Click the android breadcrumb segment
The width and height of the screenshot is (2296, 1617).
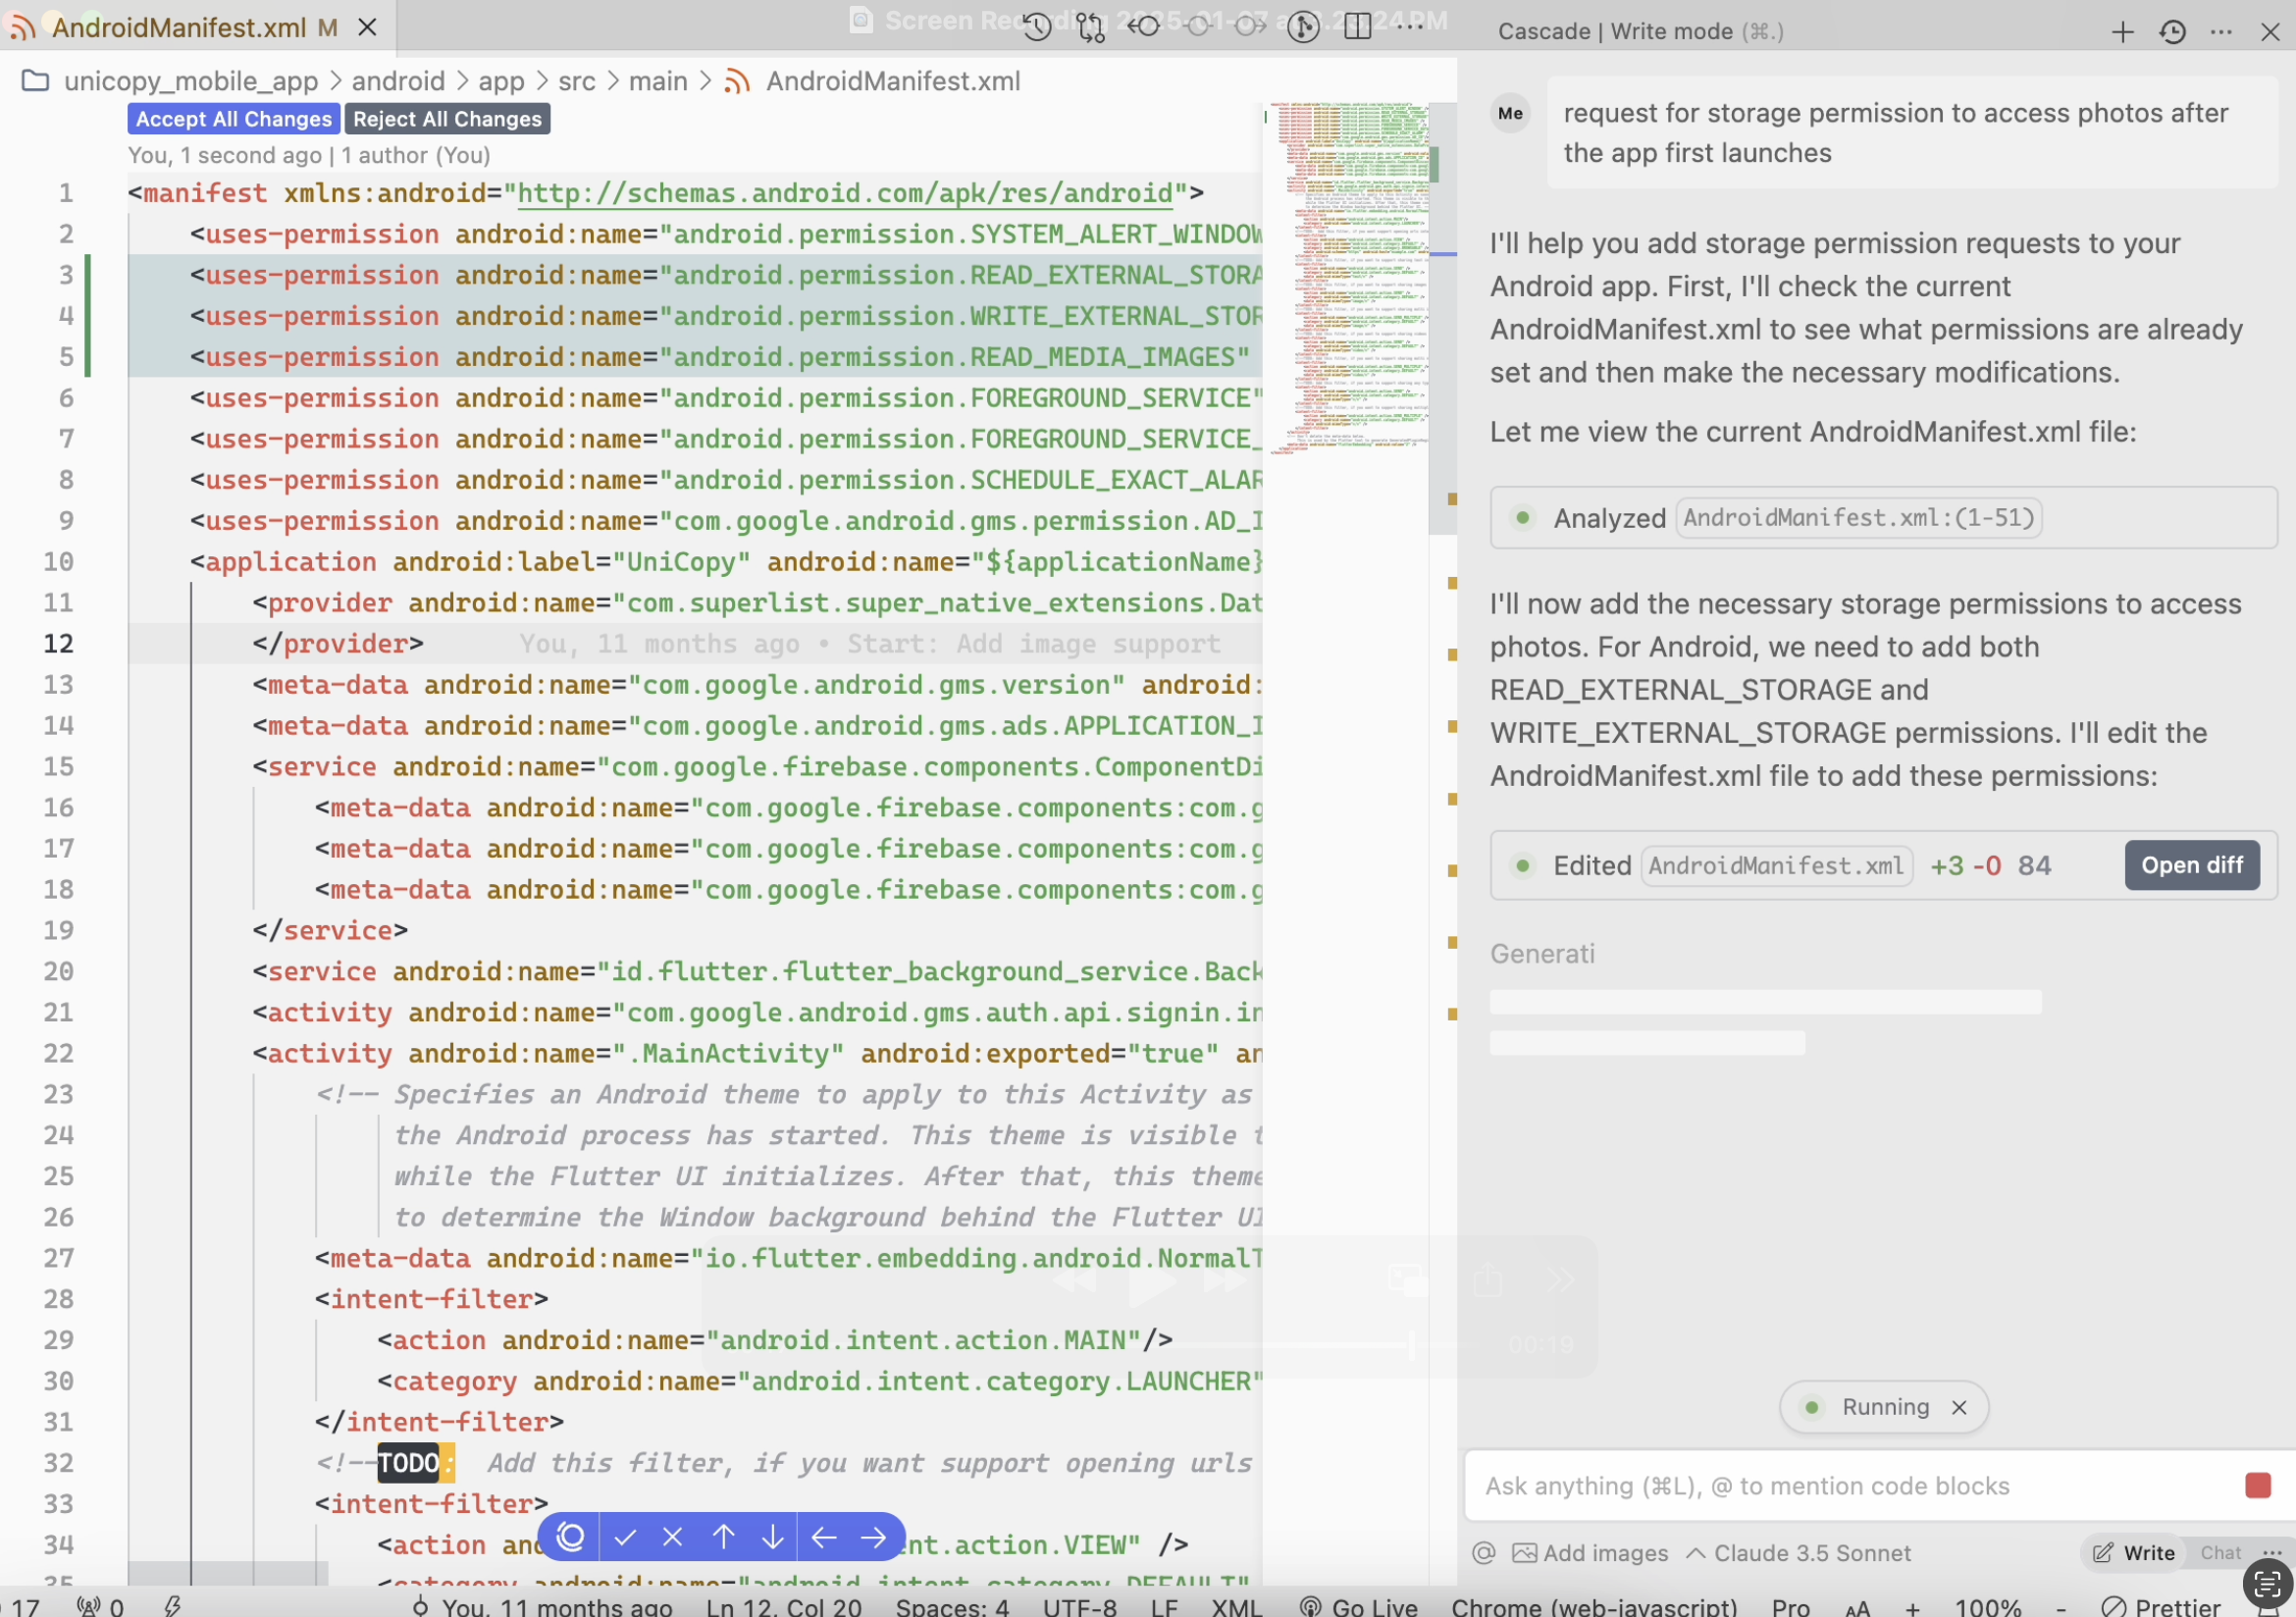point(398,81)
